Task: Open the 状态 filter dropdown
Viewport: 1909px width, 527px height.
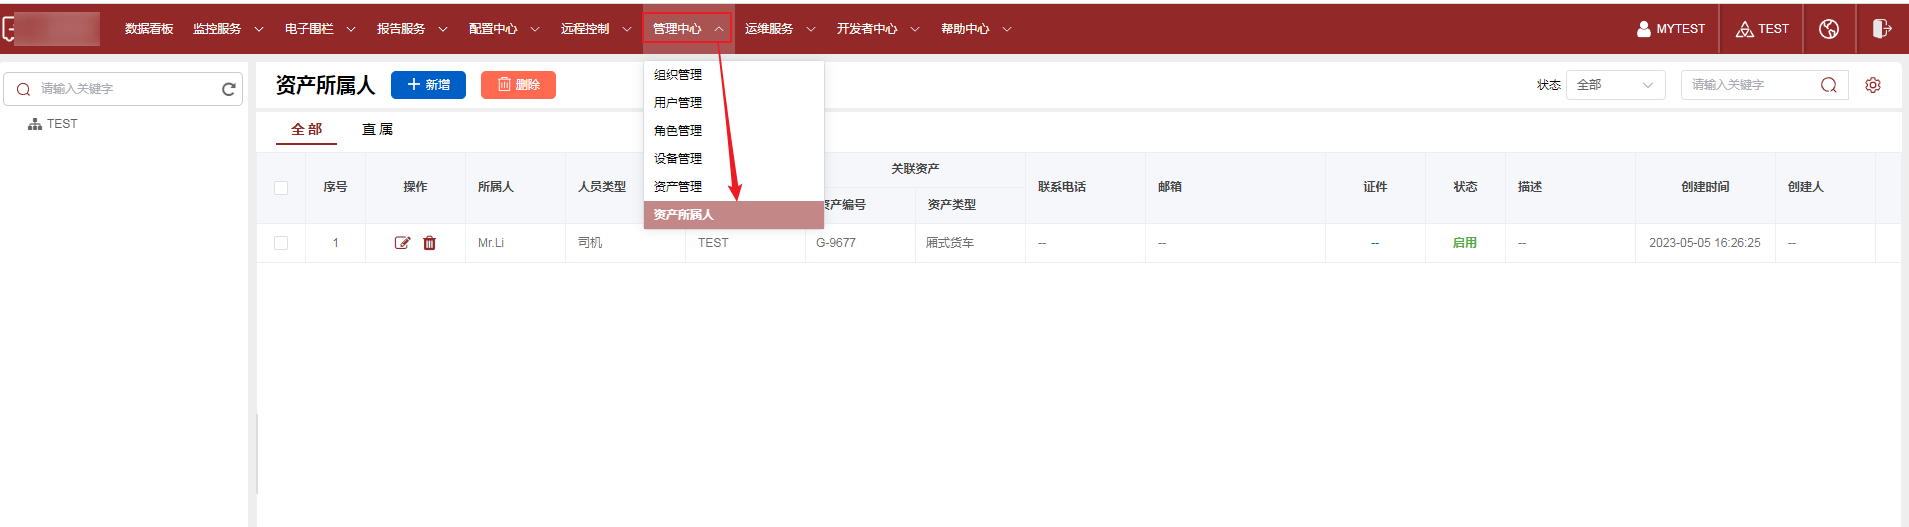Action: [x=1615, y=85]
